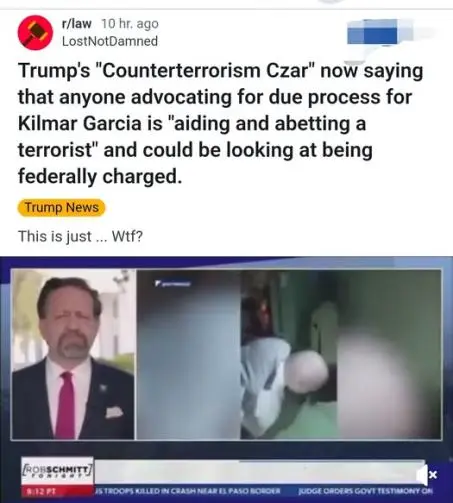453x503 pixels.
Task: Click the El Paso border crash ticker headline
Action: tap(188, 491)
